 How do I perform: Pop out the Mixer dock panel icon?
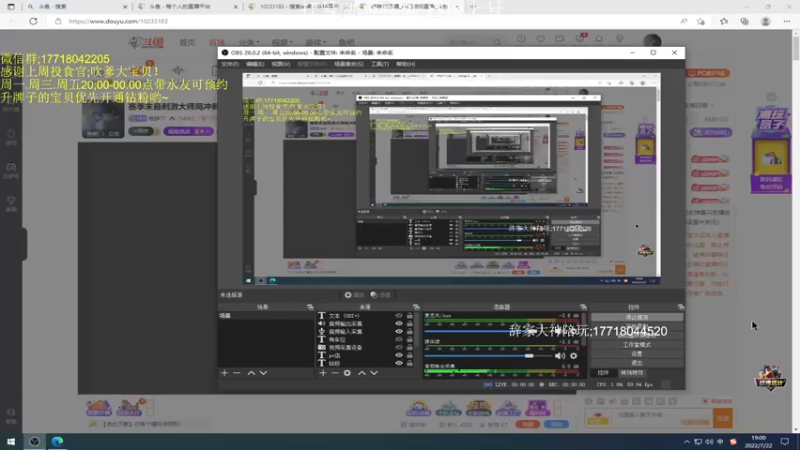(x=583, y=307)
